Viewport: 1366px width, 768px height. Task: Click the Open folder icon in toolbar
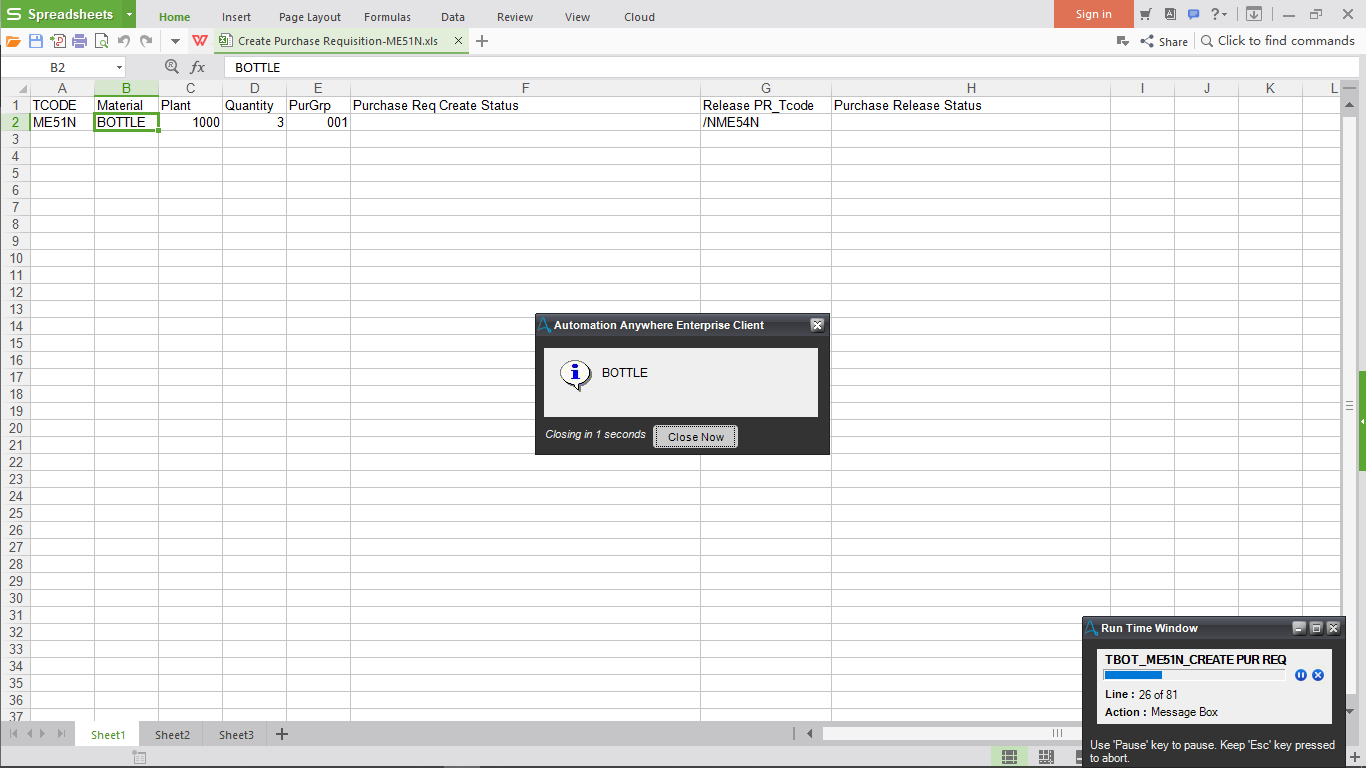[x=13, y=41]
